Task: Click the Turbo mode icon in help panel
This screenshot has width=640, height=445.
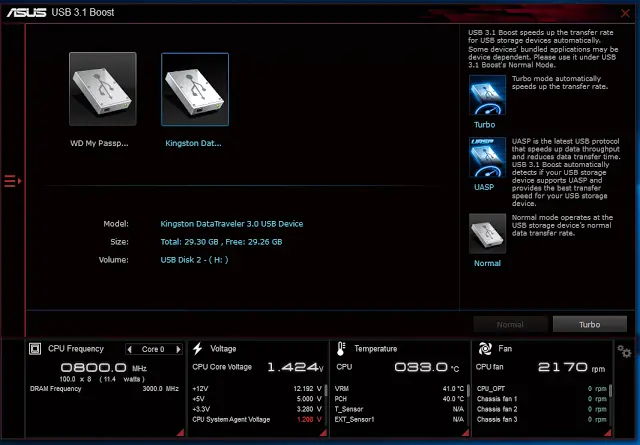Action: (487, 95)
